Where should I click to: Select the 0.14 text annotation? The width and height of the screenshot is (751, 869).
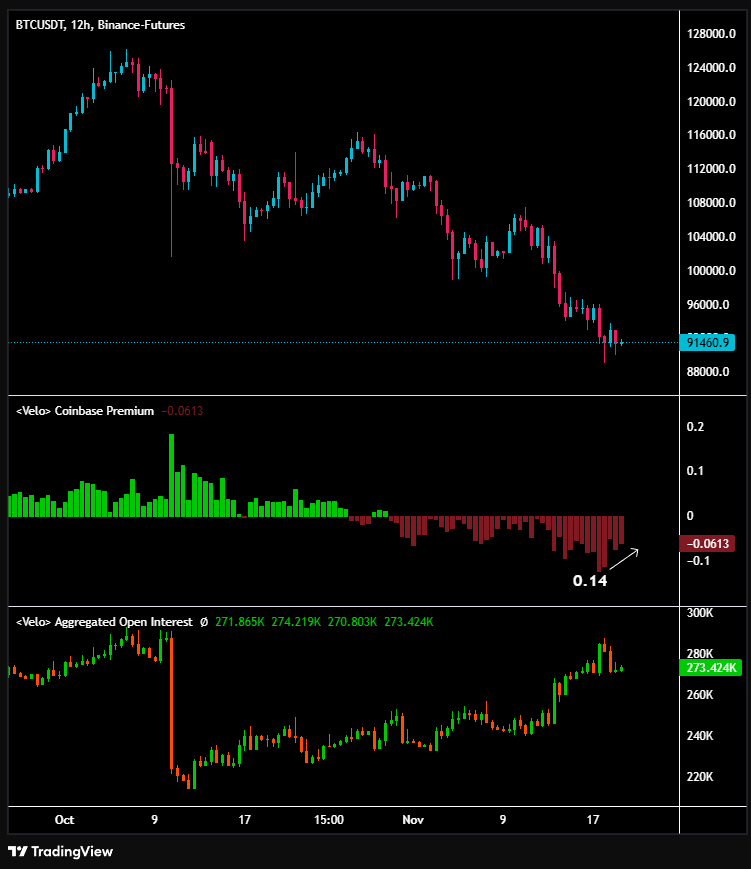(589, 580)
